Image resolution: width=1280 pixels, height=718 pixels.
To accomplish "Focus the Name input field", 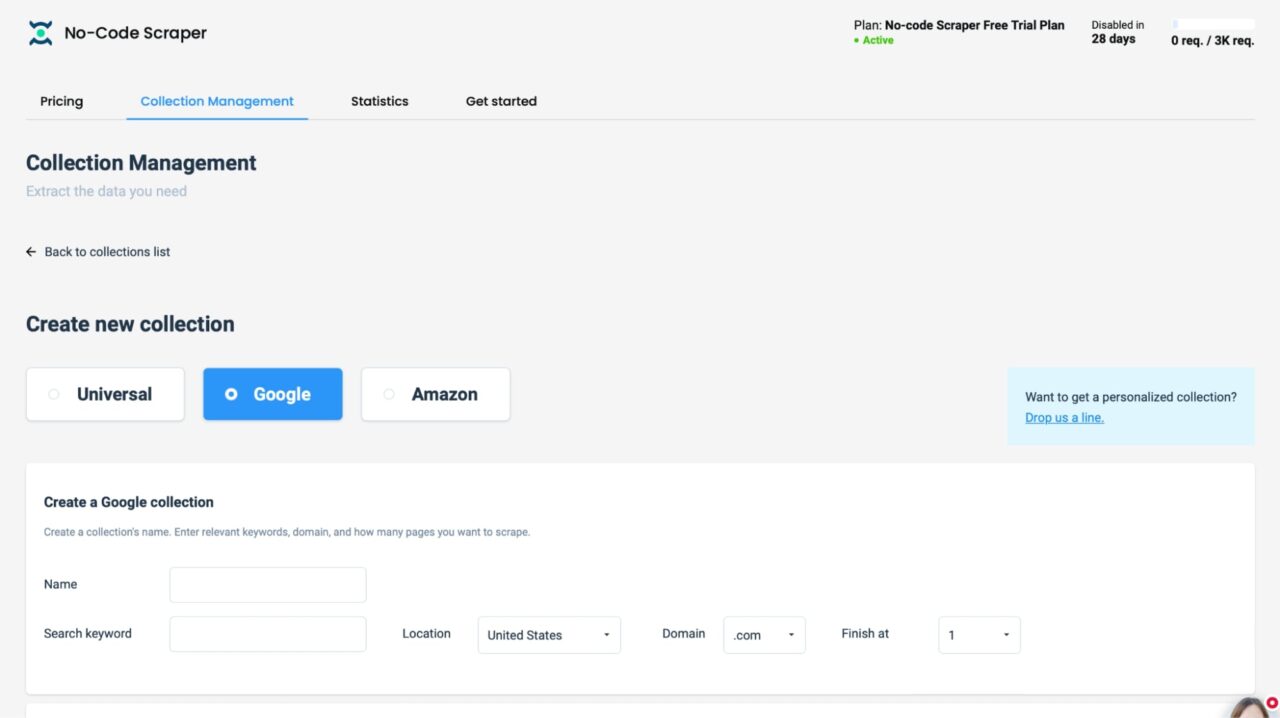I will pyautogui.click(x=268, y=585).
